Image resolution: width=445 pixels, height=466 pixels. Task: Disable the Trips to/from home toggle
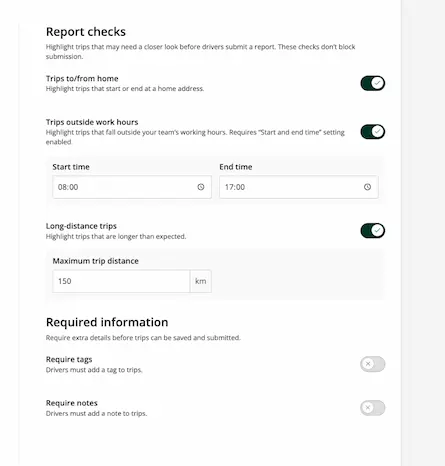[x=373, y=83]
